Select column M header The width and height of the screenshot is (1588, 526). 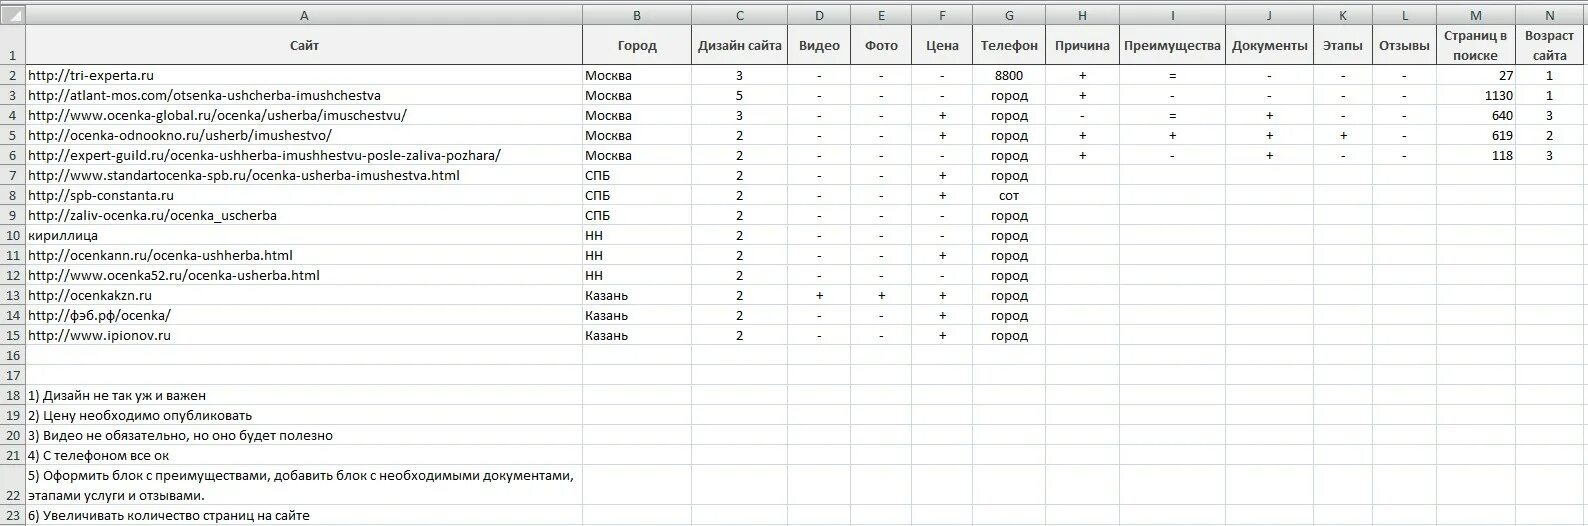1476,15
